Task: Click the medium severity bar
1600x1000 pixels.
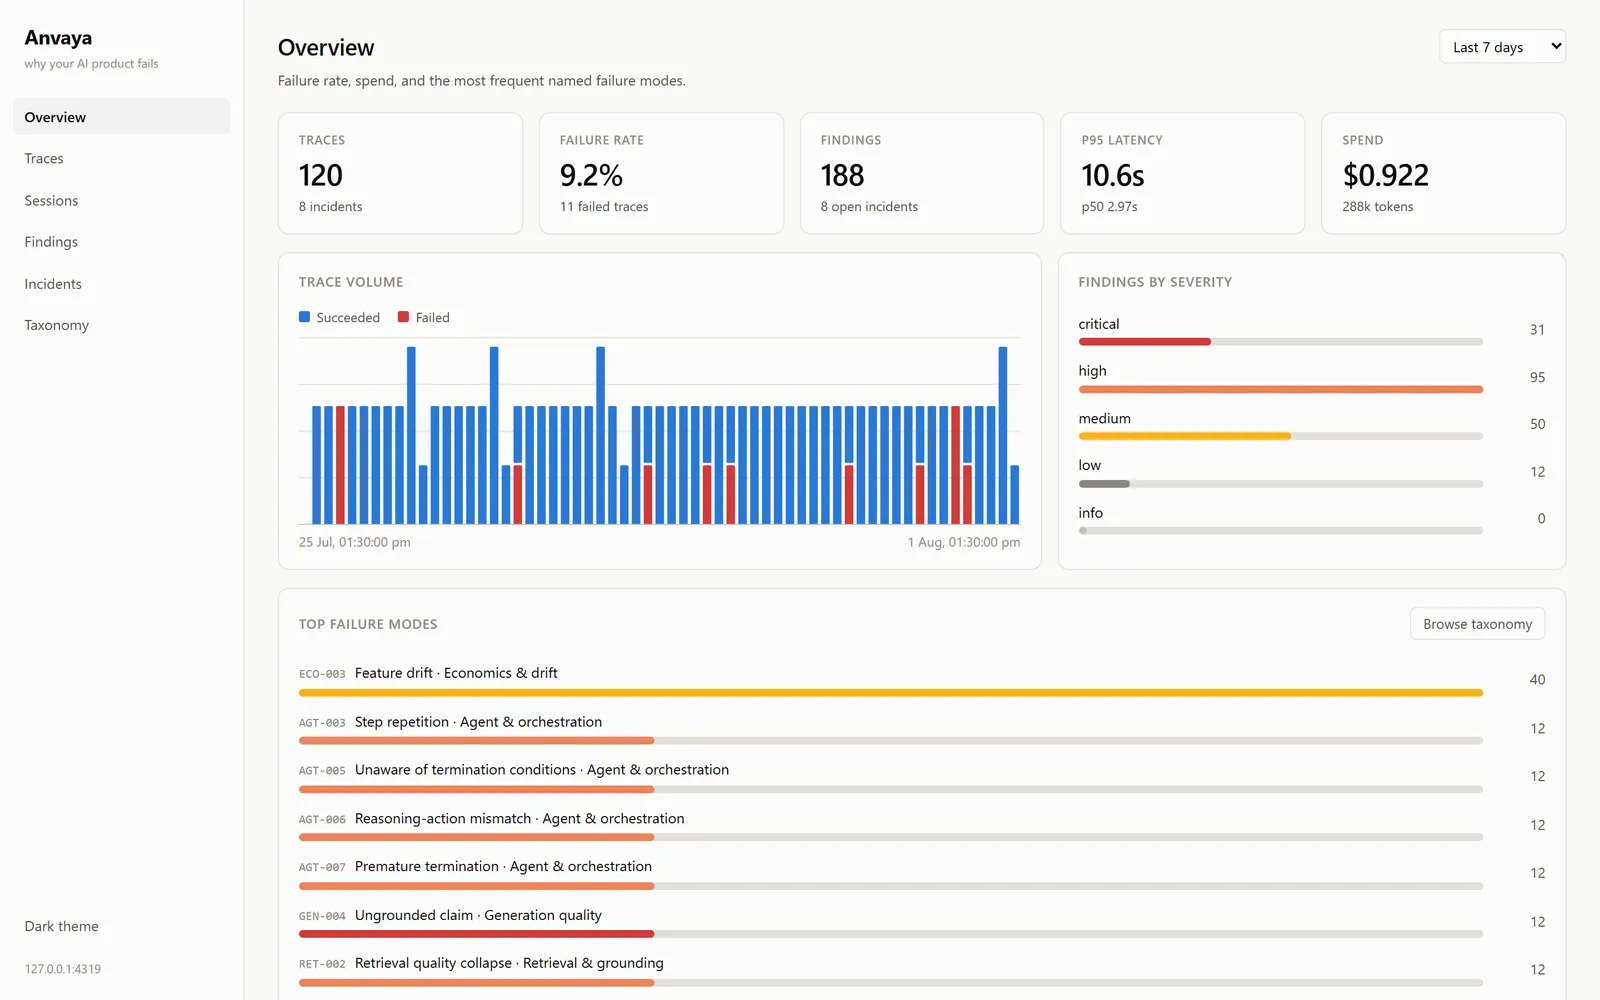Action: (x=1280, y=436)
